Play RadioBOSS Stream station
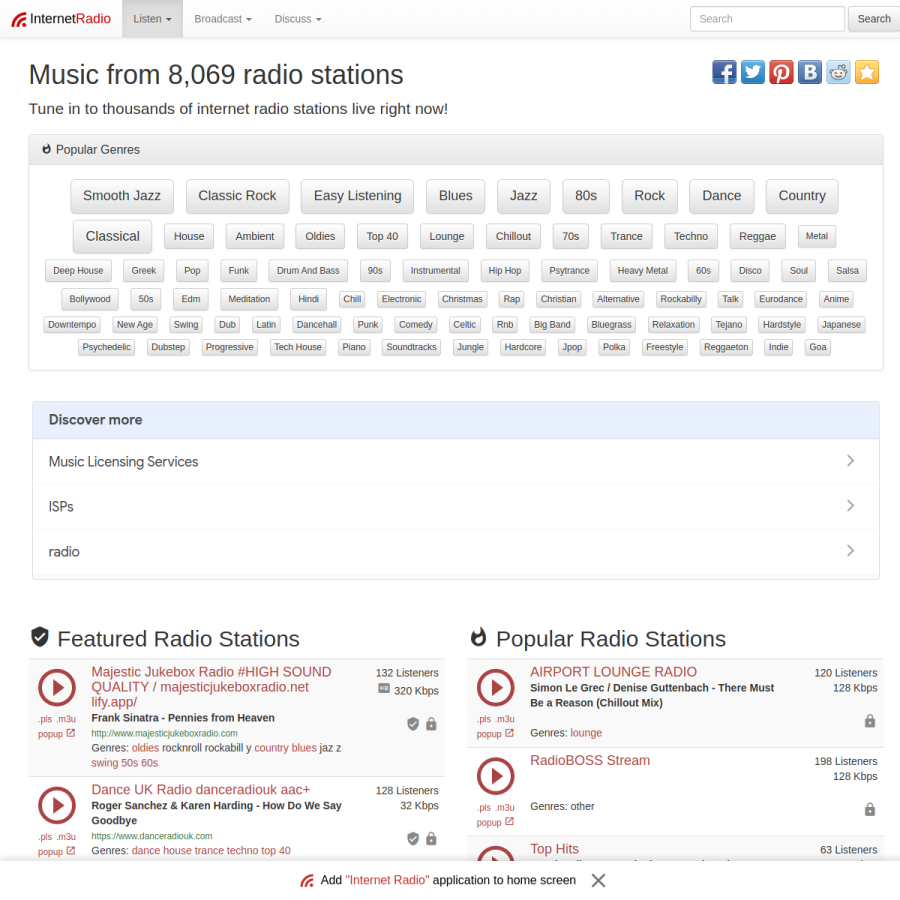900x900 pixels. click(495, 775)
